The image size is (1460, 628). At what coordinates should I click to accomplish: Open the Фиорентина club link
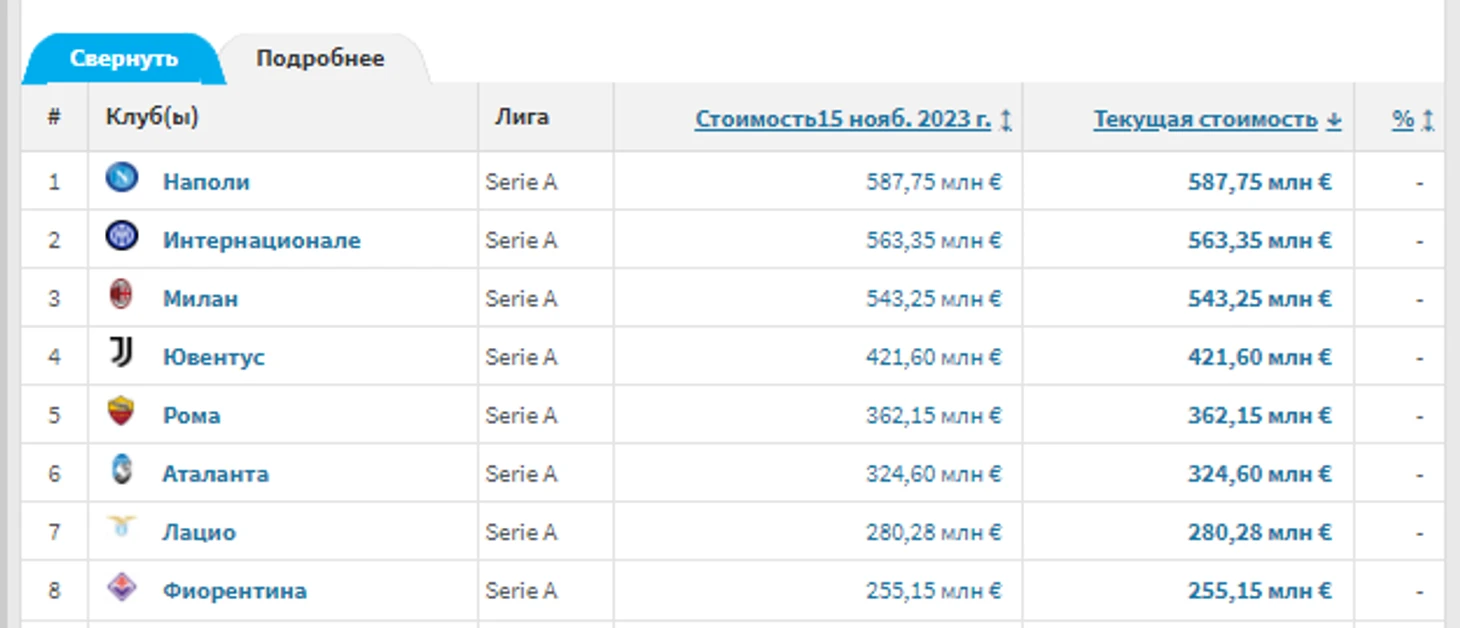[234, 590]
